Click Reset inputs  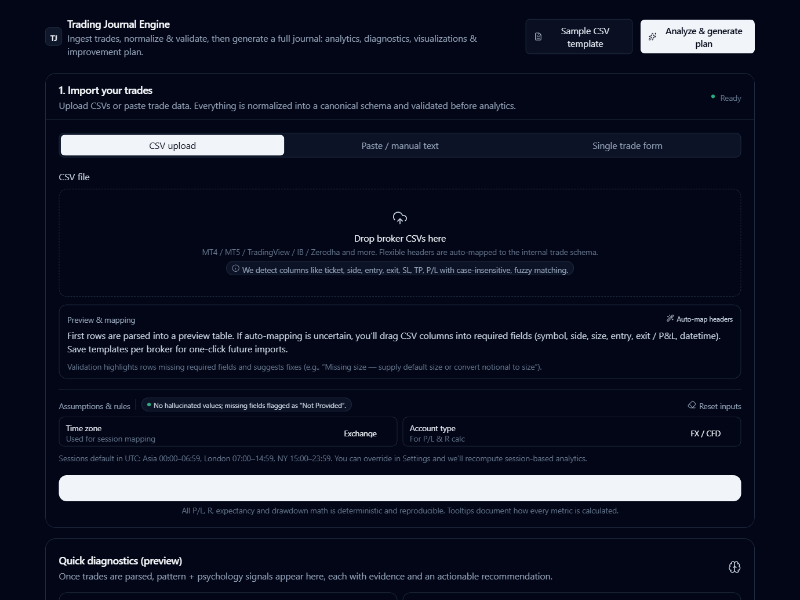click(720, 406)
